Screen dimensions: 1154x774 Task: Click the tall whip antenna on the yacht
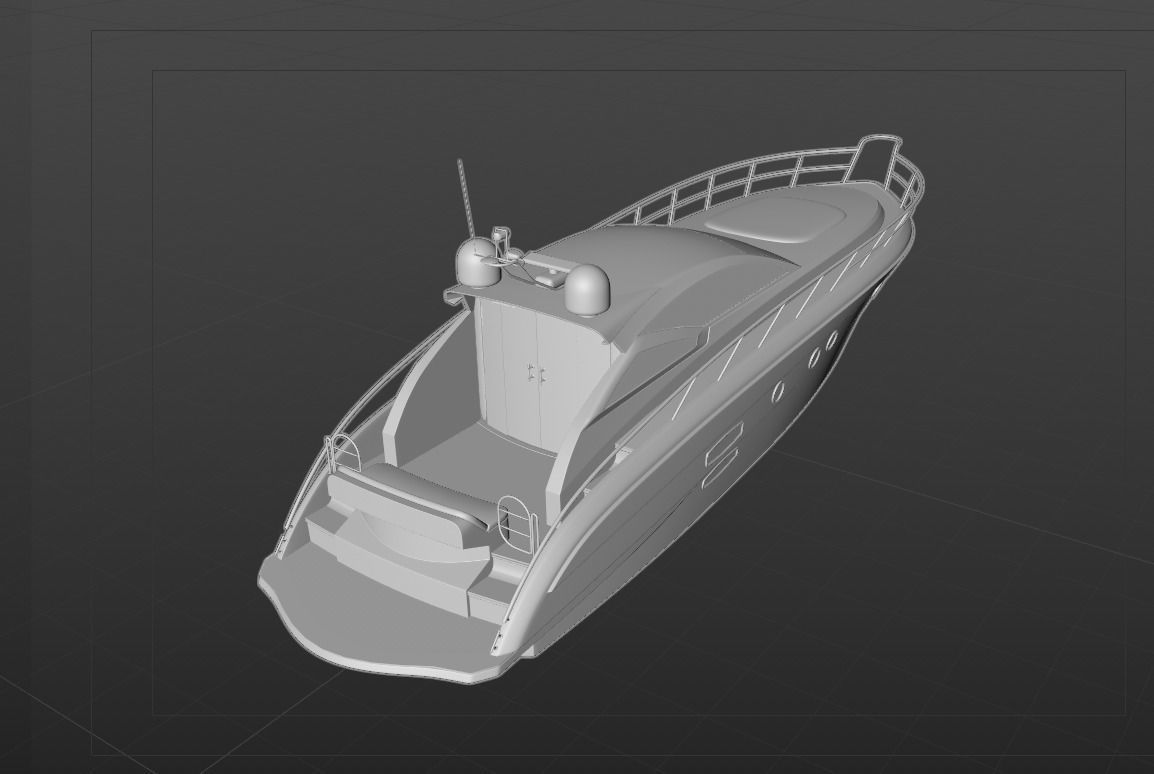(x=465, y=199)
